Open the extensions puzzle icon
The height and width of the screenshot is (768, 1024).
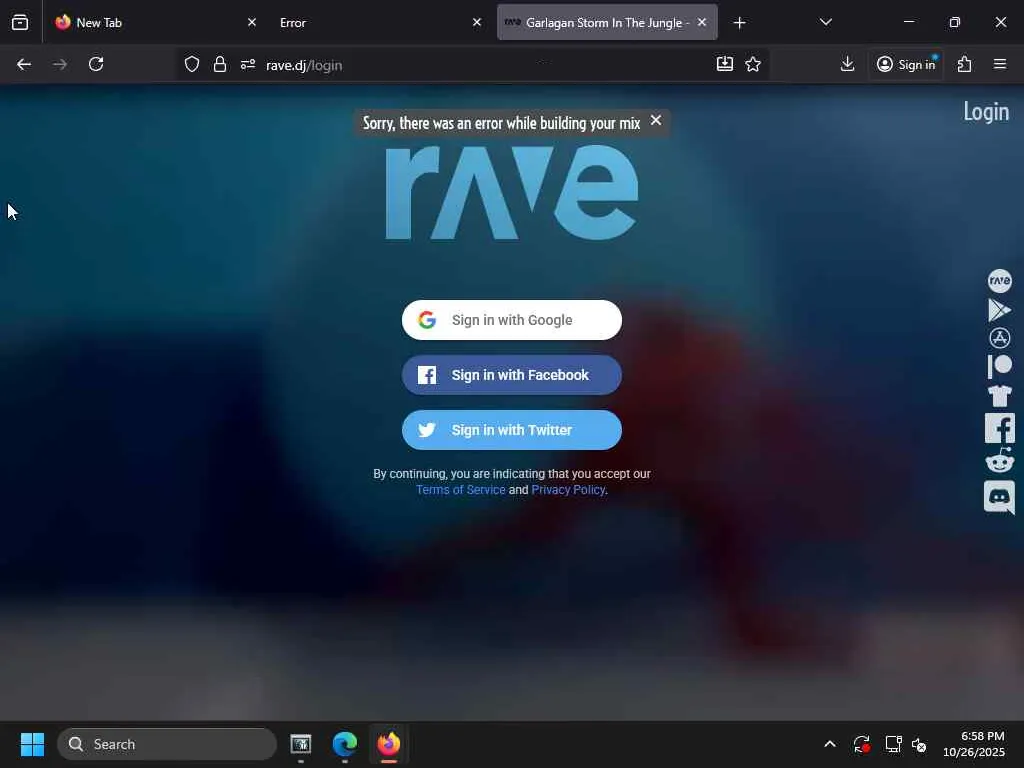965,64
